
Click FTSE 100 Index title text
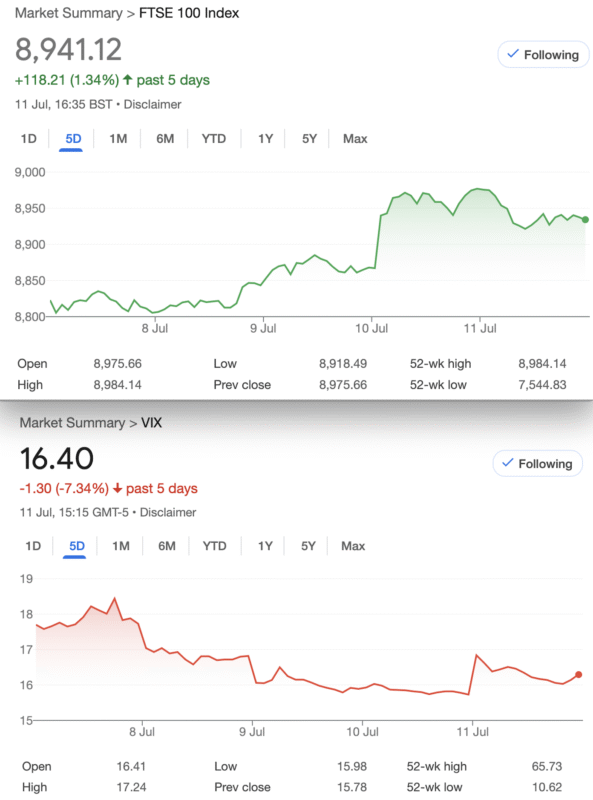pos(189,13)
